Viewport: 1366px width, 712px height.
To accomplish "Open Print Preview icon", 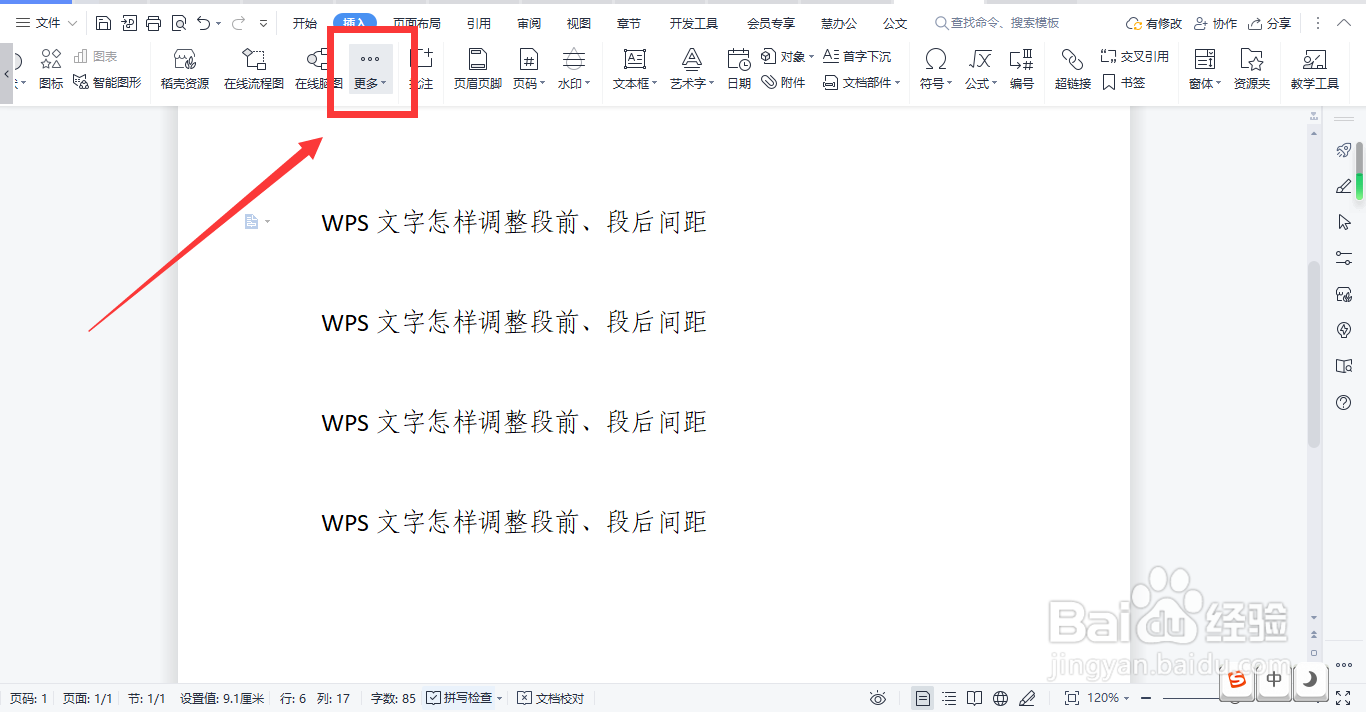I will (x=179, y=23).
